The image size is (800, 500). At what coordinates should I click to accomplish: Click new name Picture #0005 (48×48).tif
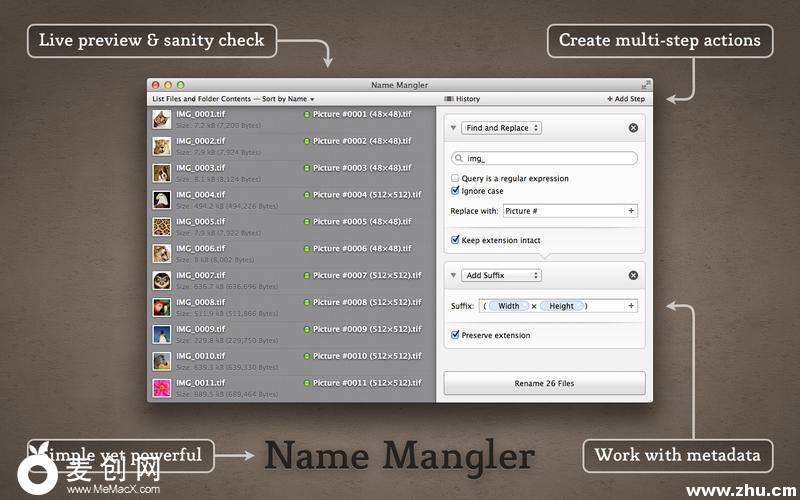coord(362,222)
